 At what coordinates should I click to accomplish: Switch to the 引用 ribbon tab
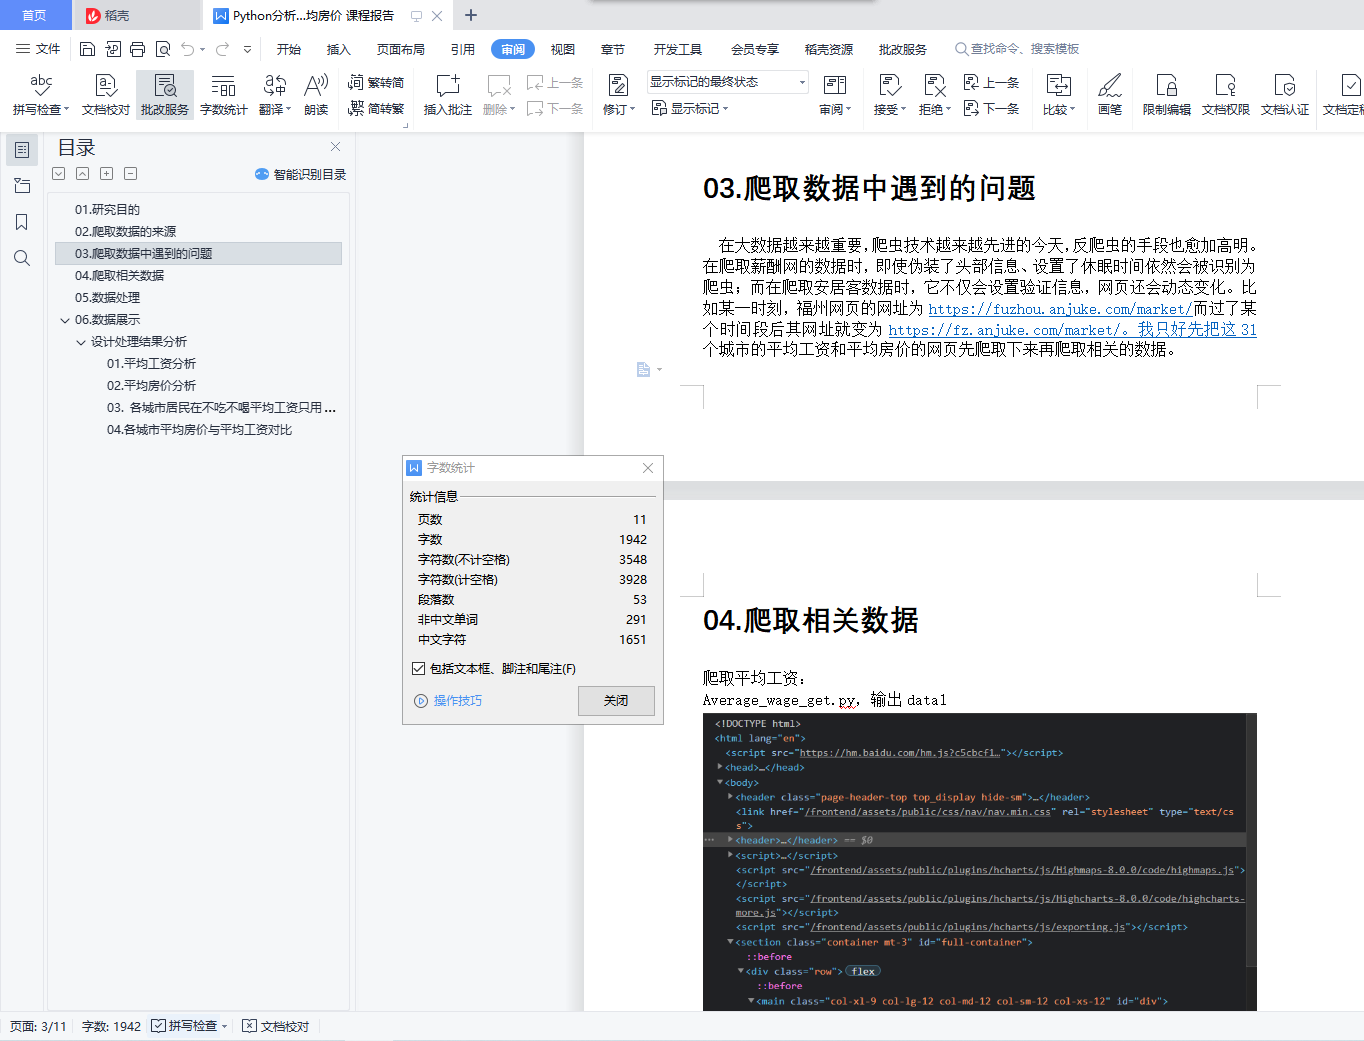463,49
